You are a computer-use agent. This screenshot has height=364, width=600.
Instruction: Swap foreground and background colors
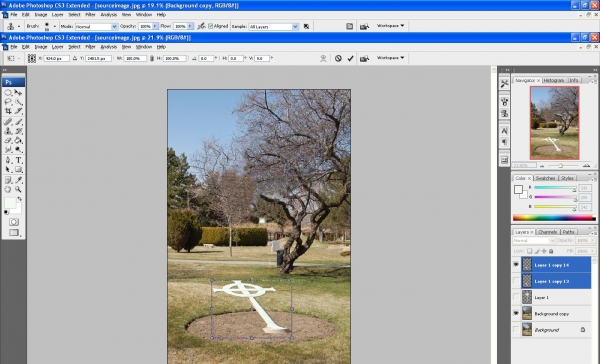(x=20, y=199)
